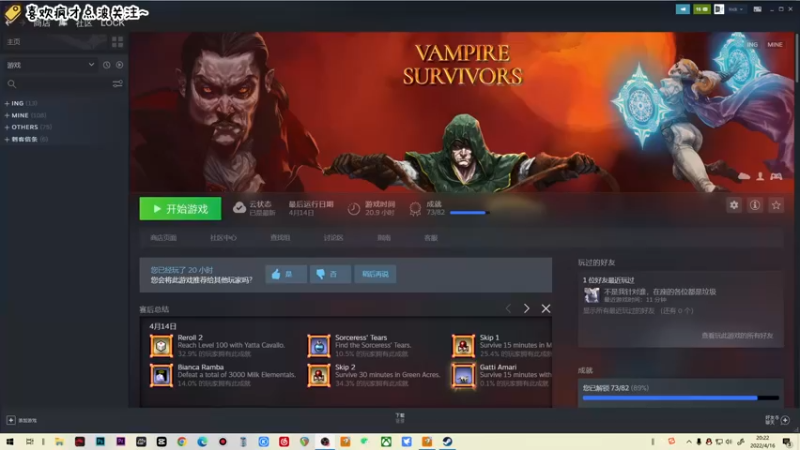Open the LOCK profile menu

tap(112, 23)
